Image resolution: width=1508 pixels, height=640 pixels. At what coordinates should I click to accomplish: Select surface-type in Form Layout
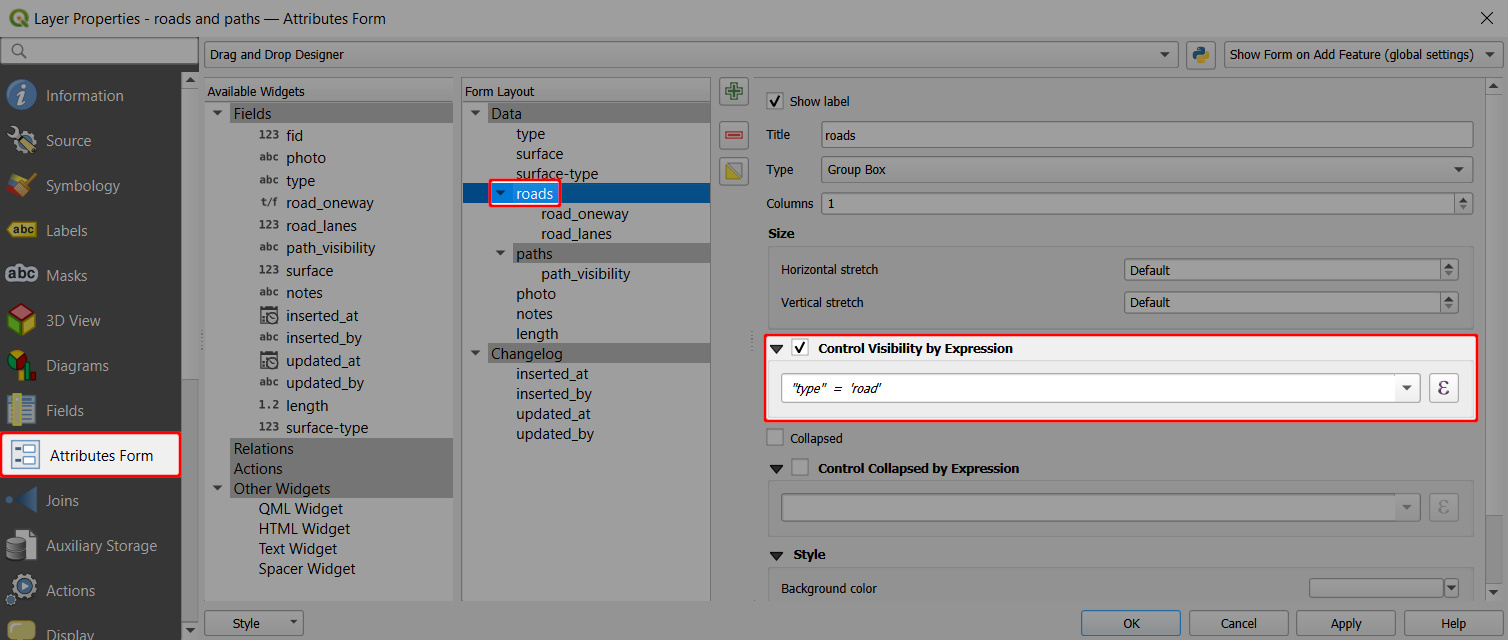(x=557, y=174)
